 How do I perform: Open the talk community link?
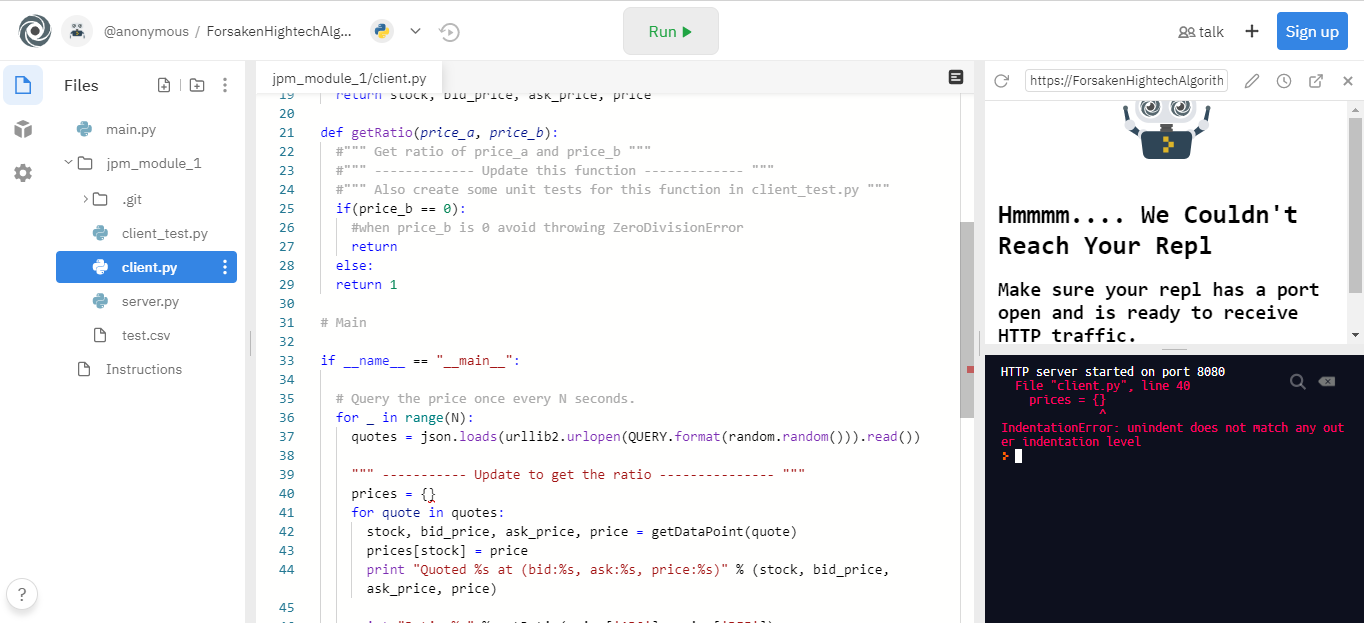click(x=1201, y=32)
